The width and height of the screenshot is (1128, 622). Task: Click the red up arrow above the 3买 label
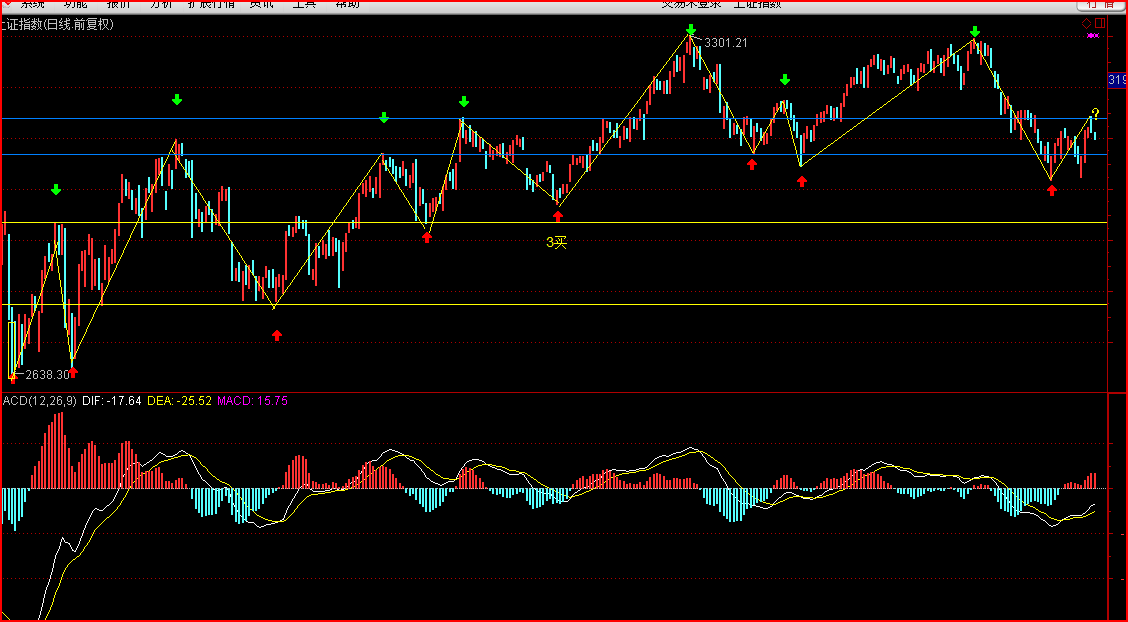coord(558,215)
